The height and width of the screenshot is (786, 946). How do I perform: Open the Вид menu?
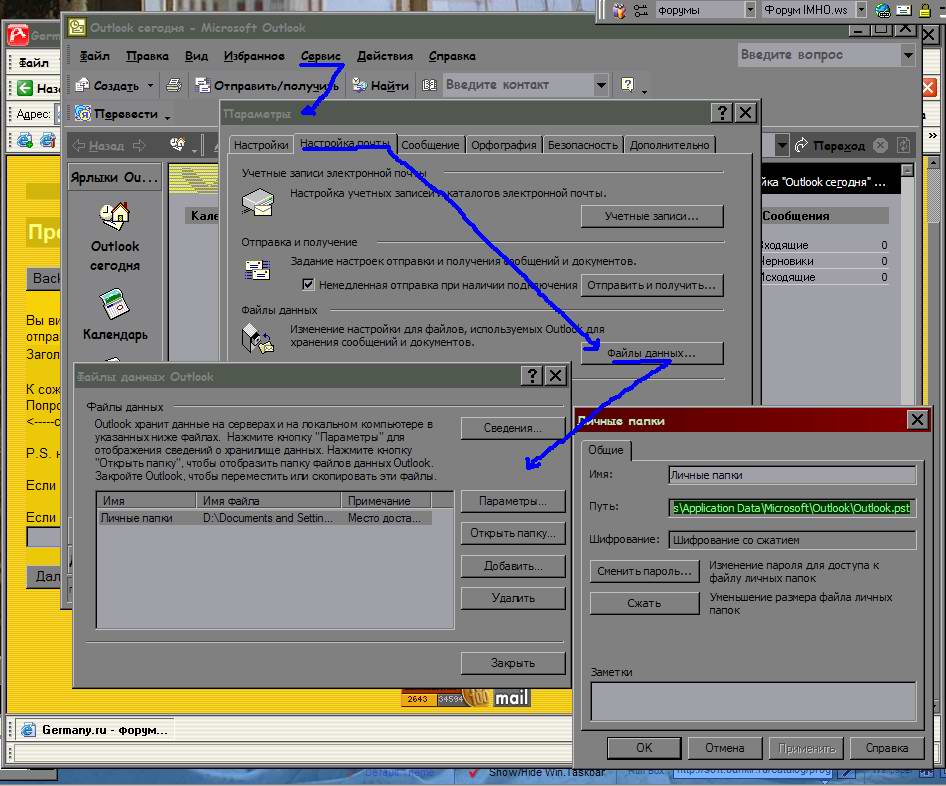click(x=196, y=56)
